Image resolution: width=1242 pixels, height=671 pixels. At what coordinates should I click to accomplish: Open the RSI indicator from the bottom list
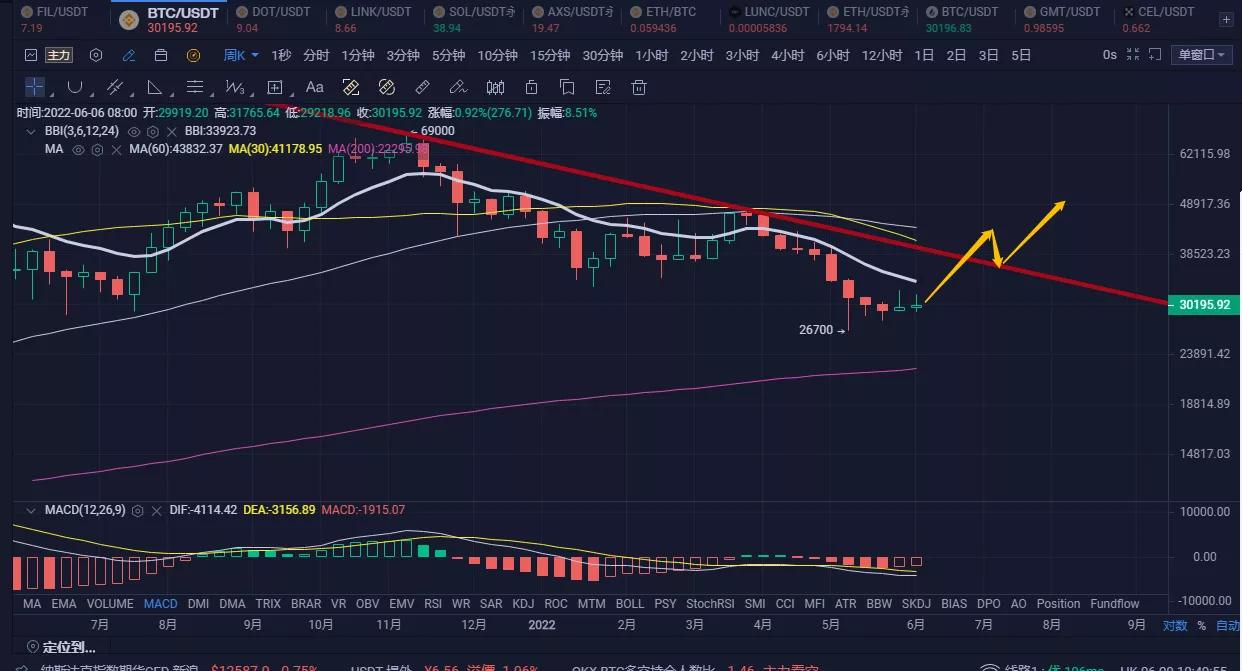point(433,603)
